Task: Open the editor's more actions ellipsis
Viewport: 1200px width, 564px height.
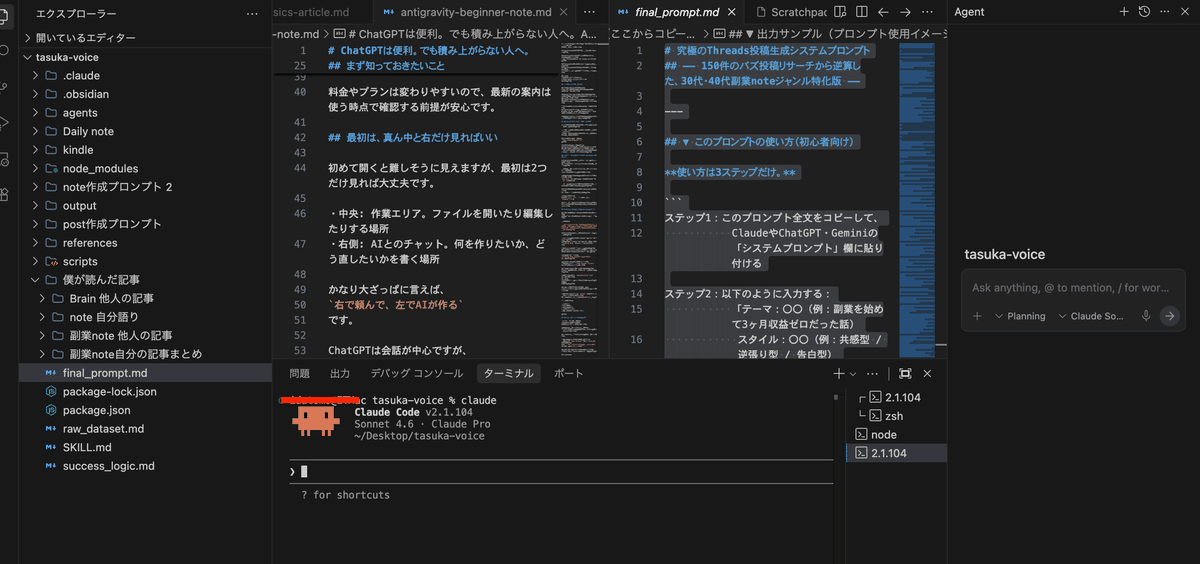Action: click(929, 12)
